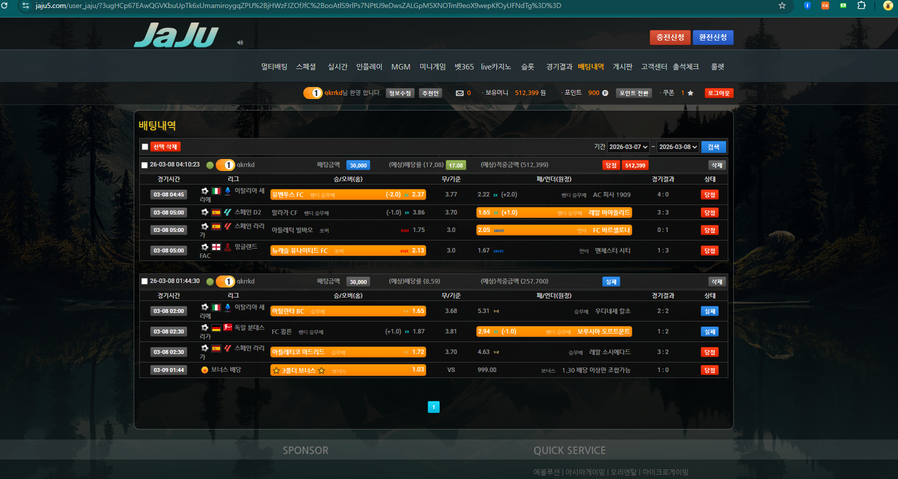The image size is (898, 479).
Task: Open the 스포츠 navigation menu
Action: 305,67
